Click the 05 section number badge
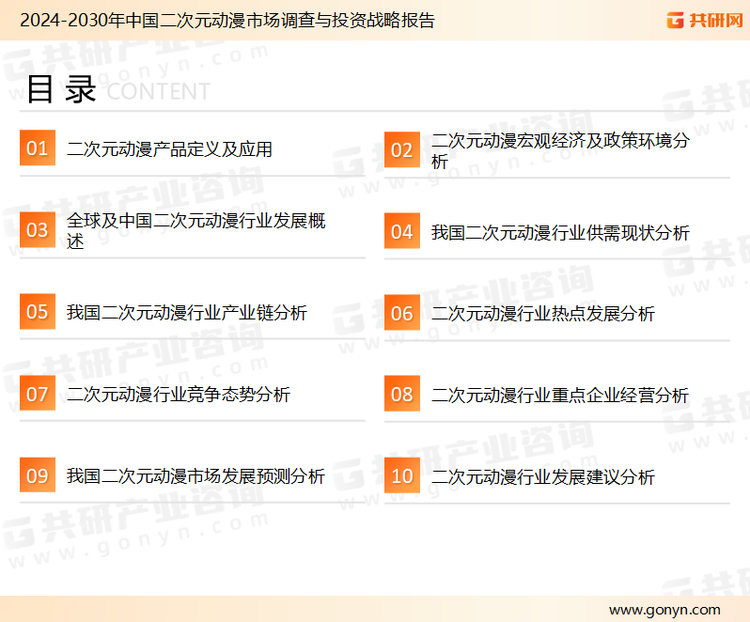Viewport: 750px width, 622px height. pyautogui.click(x=37, y=312)
